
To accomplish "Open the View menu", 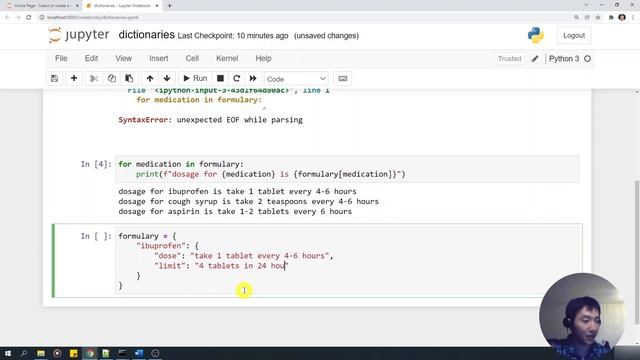I will pyautogui.click(x=123, y=58).
